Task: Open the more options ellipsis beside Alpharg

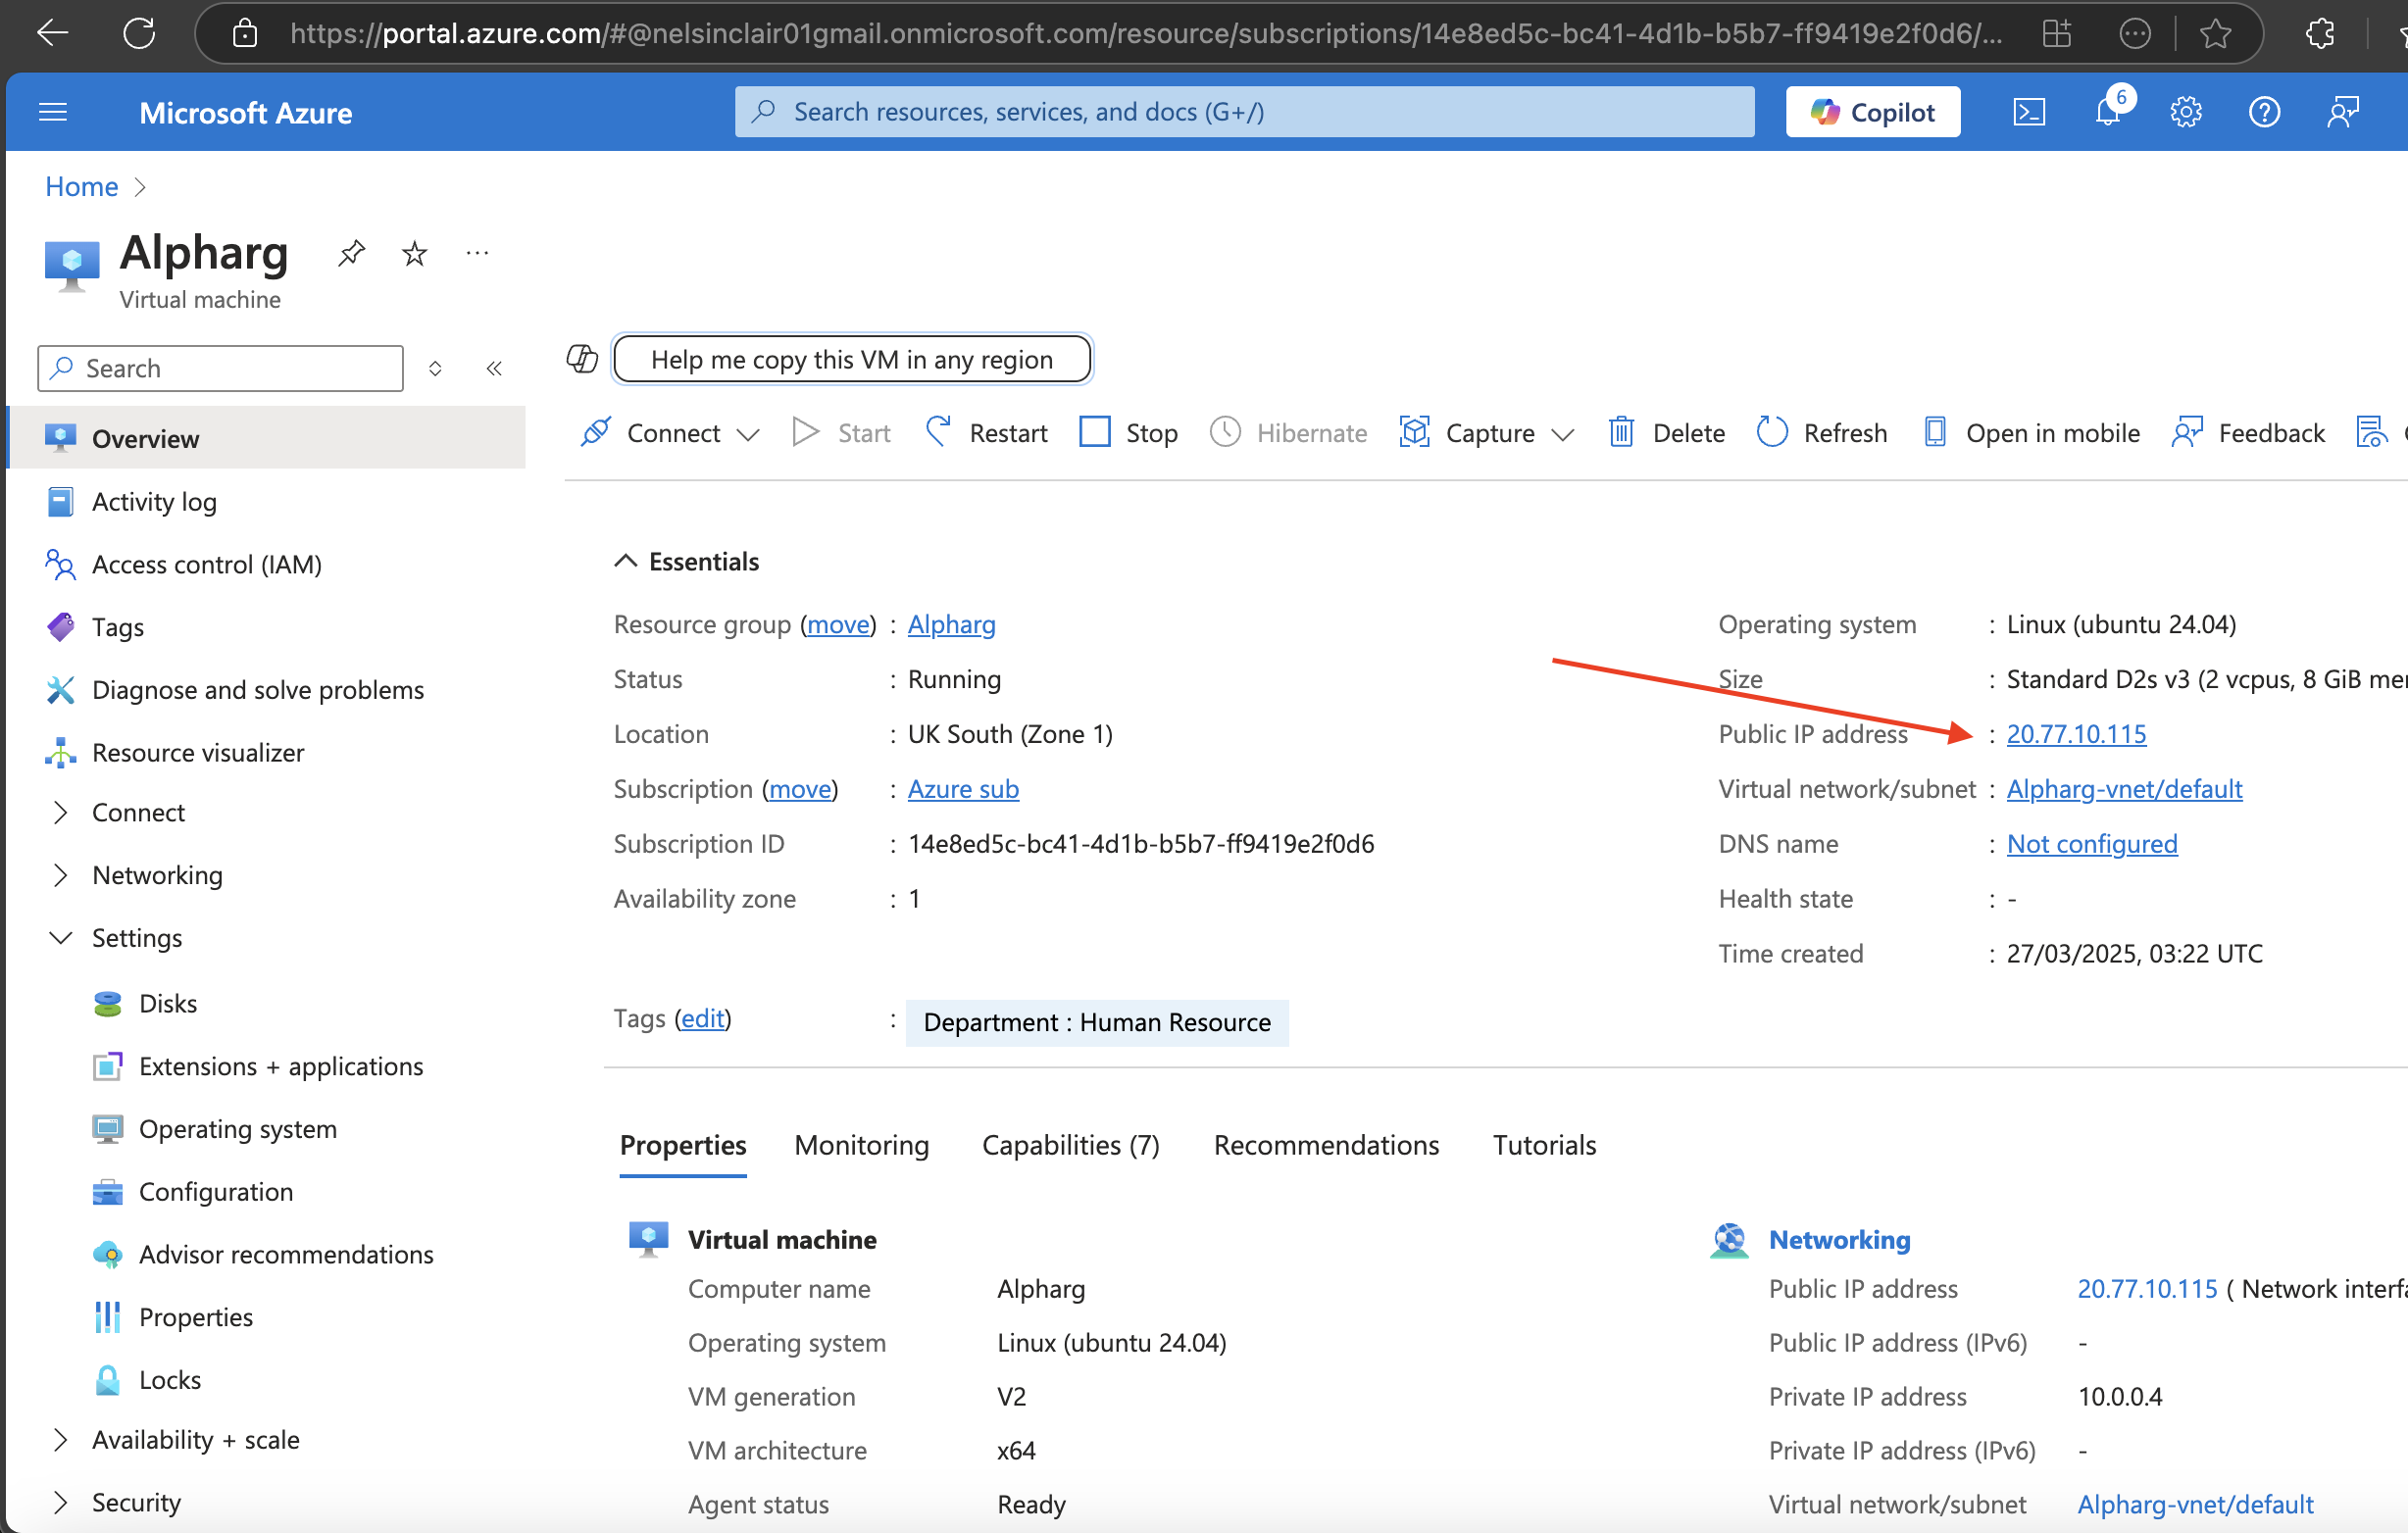Action: tap(477, 253)
